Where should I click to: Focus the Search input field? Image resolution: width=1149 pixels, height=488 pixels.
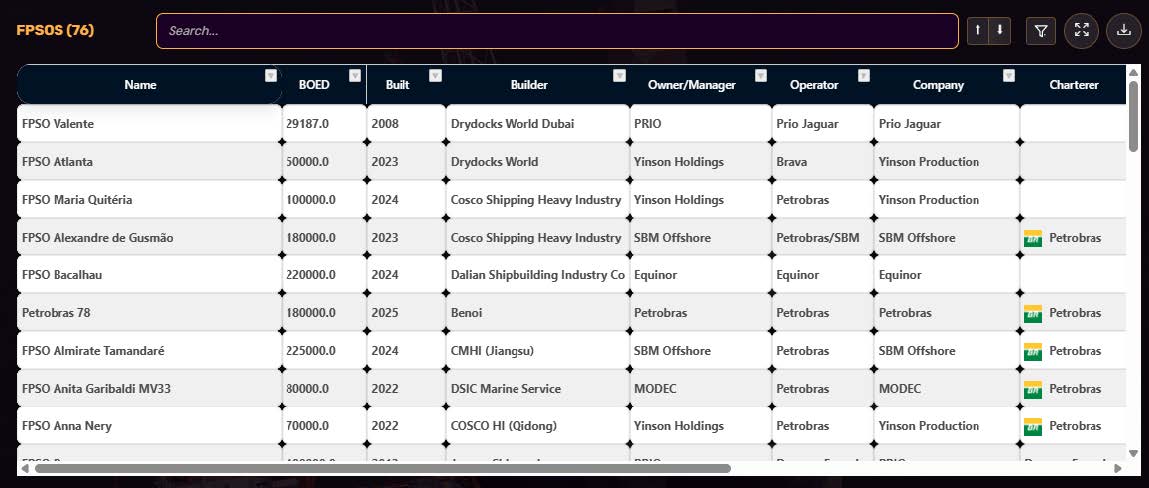point(557,31)
